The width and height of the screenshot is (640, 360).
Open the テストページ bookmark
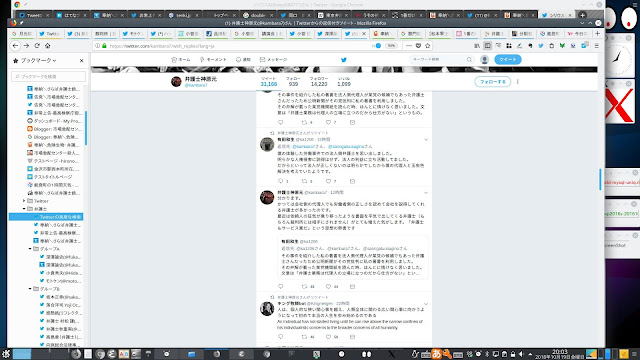coord(54,161)
